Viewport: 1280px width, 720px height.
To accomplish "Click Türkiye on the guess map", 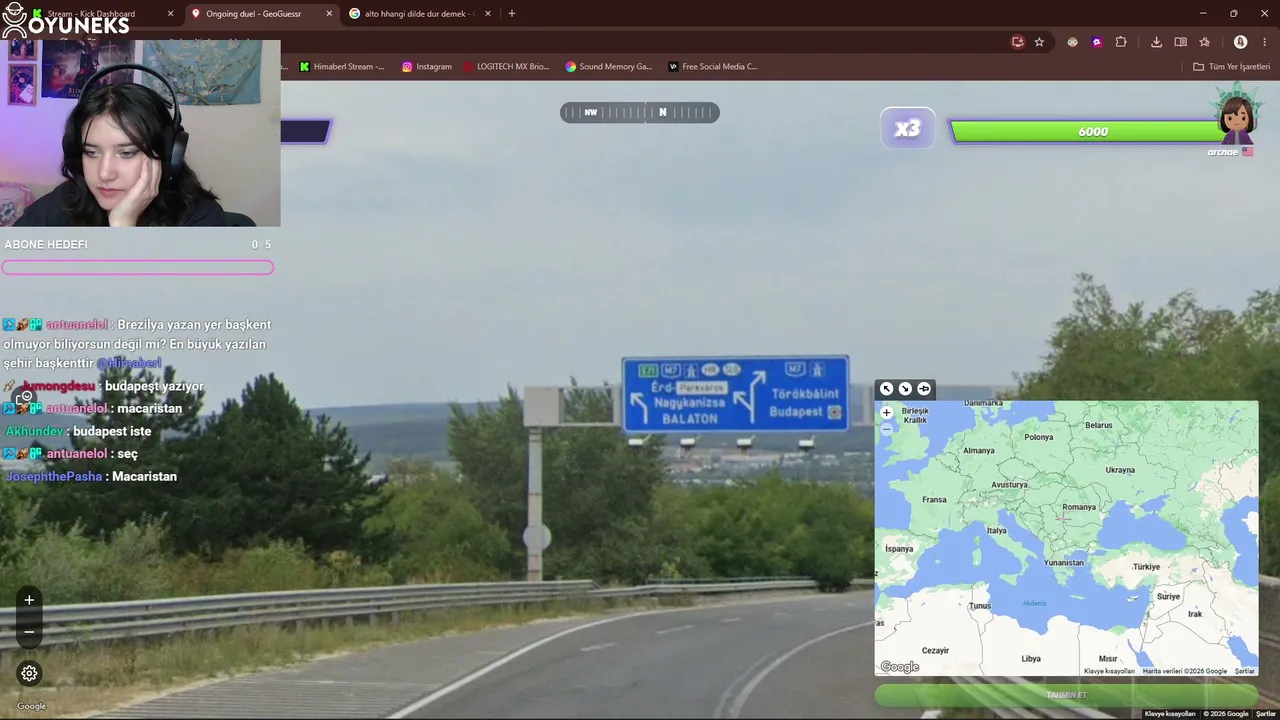I will [1146, 567].
